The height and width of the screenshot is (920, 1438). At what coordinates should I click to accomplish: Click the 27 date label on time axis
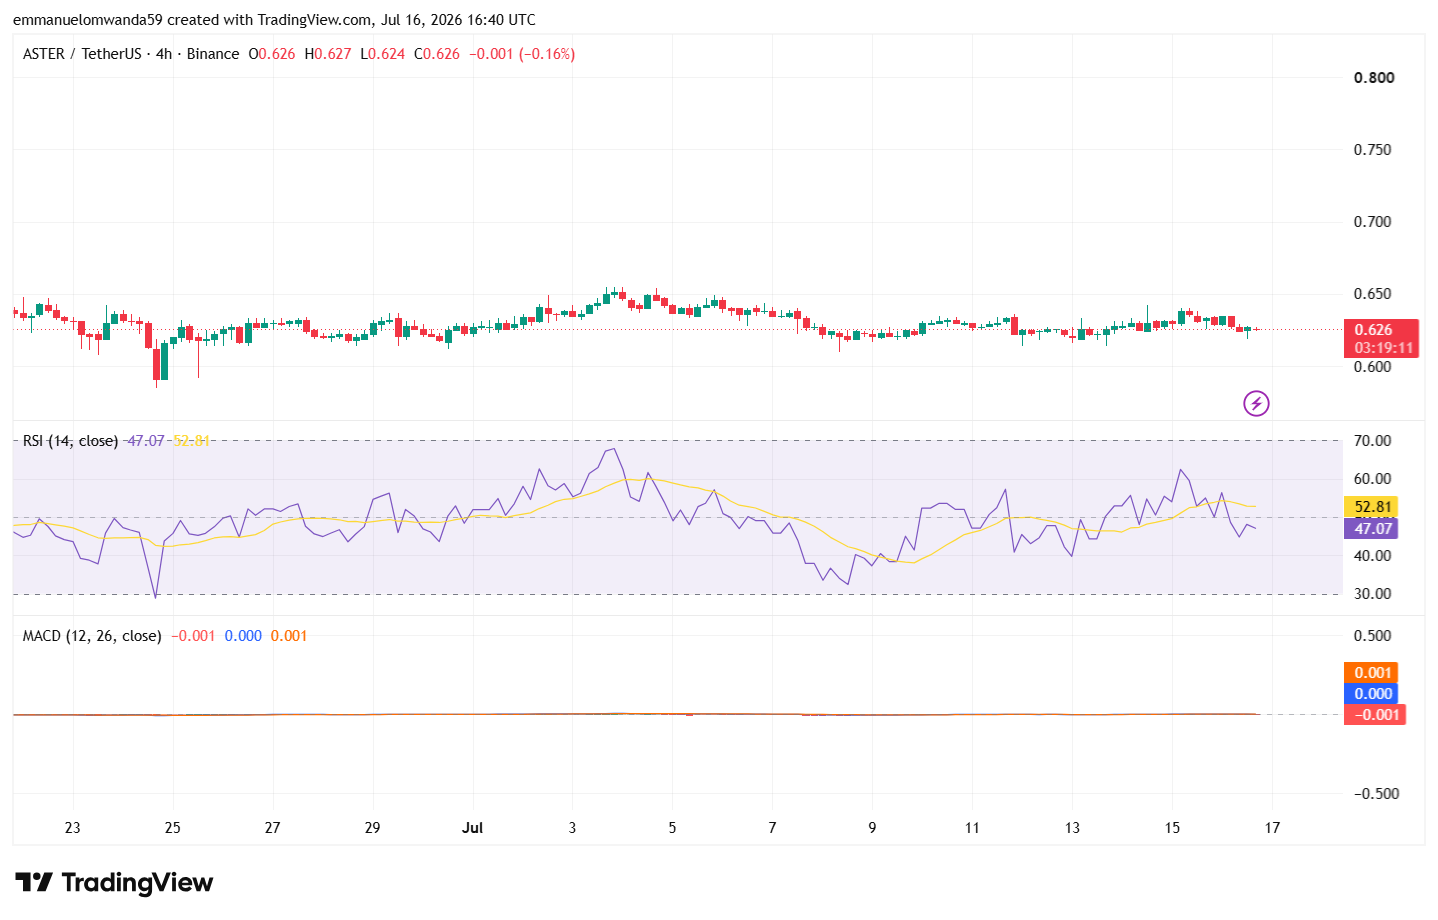tap(273, 828)
